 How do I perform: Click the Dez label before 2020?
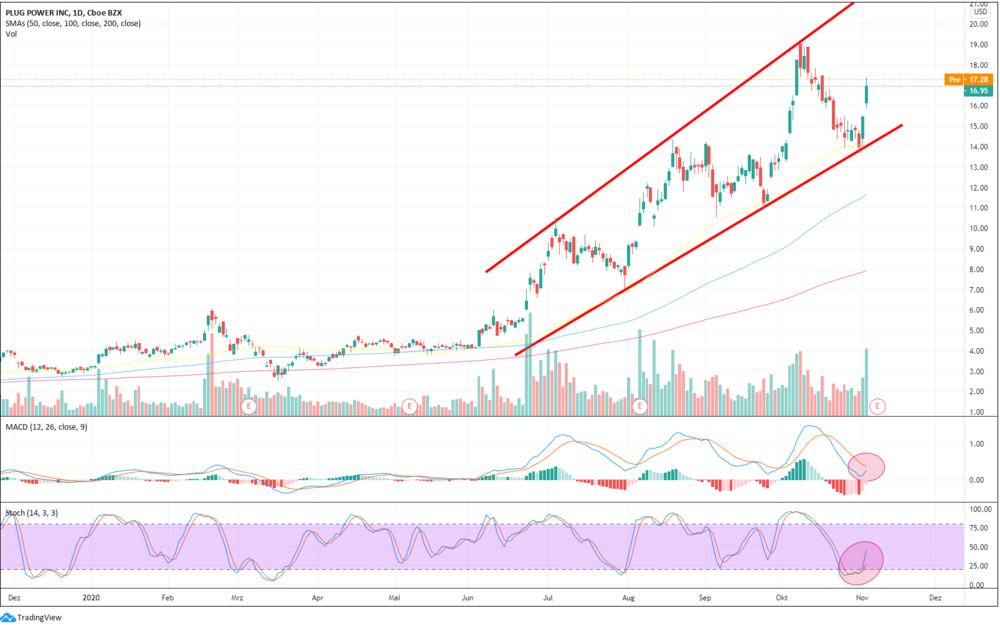click(14, 598)
